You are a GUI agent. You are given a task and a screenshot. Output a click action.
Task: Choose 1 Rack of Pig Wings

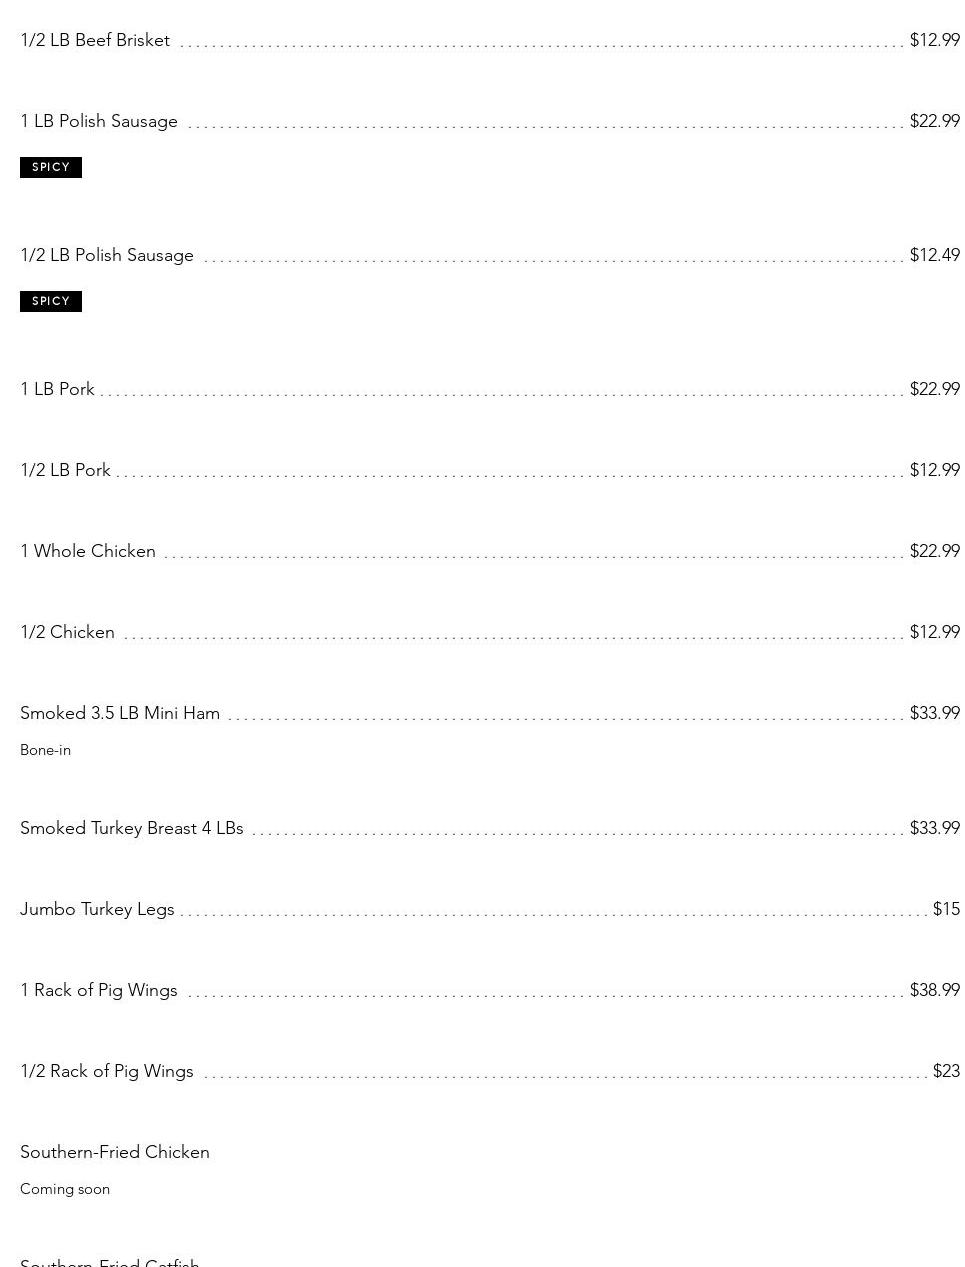click(x=99, y=990)
